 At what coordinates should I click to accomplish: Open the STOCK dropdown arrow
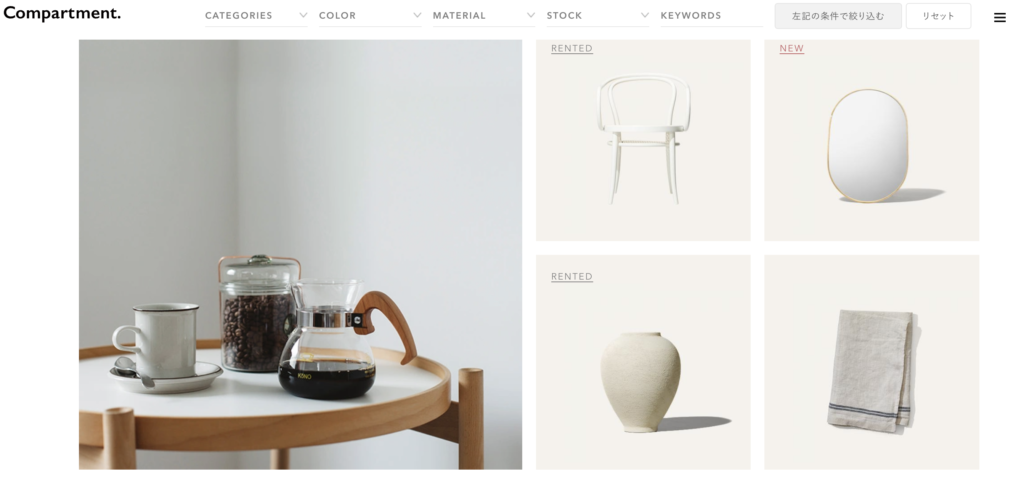tap(645, 15)
